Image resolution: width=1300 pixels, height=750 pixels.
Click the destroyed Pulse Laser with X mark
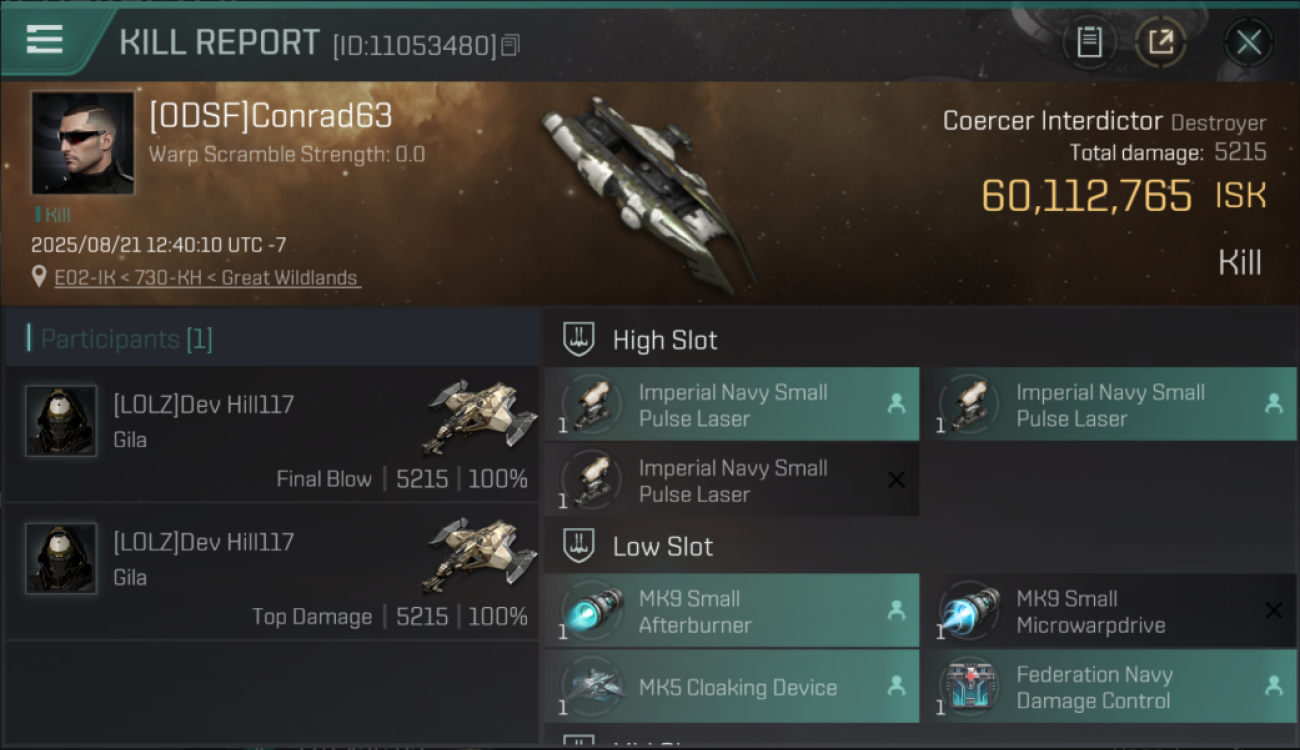[x=732, y=480]
